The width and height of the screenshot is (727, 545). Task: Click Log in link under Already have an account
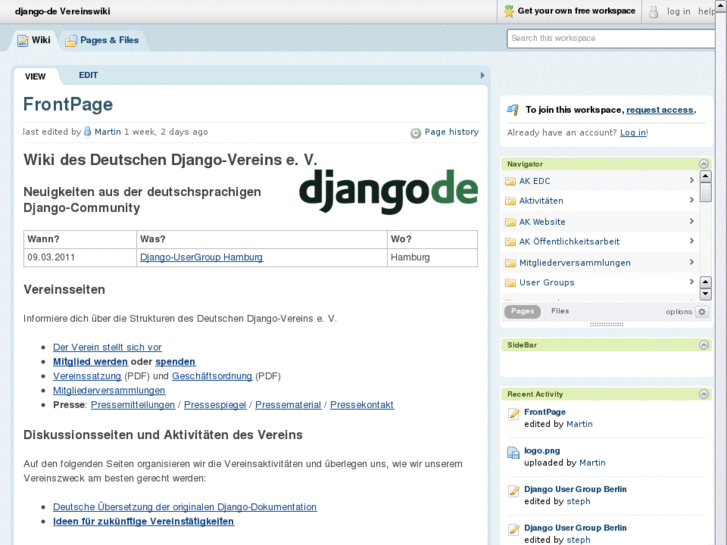tap(633, 133)
